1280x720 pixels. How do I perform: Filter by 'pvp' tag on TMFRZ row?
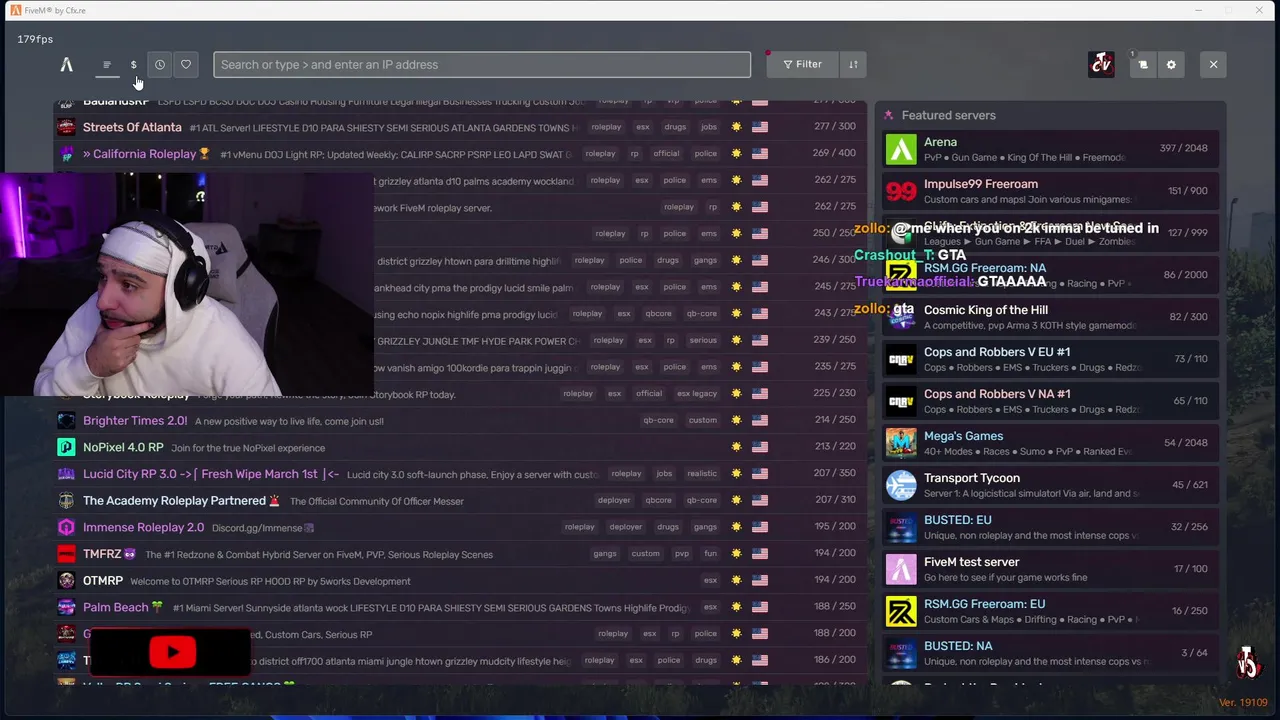682,554
